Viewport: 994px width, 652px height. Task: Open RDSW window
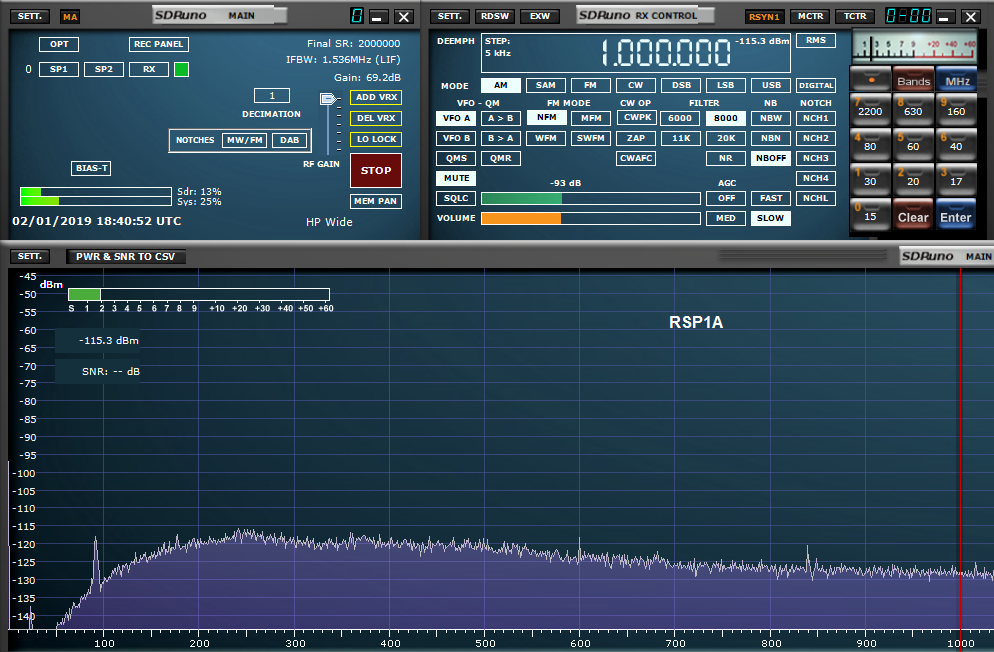pyautogui.click(x=495, y=16)
